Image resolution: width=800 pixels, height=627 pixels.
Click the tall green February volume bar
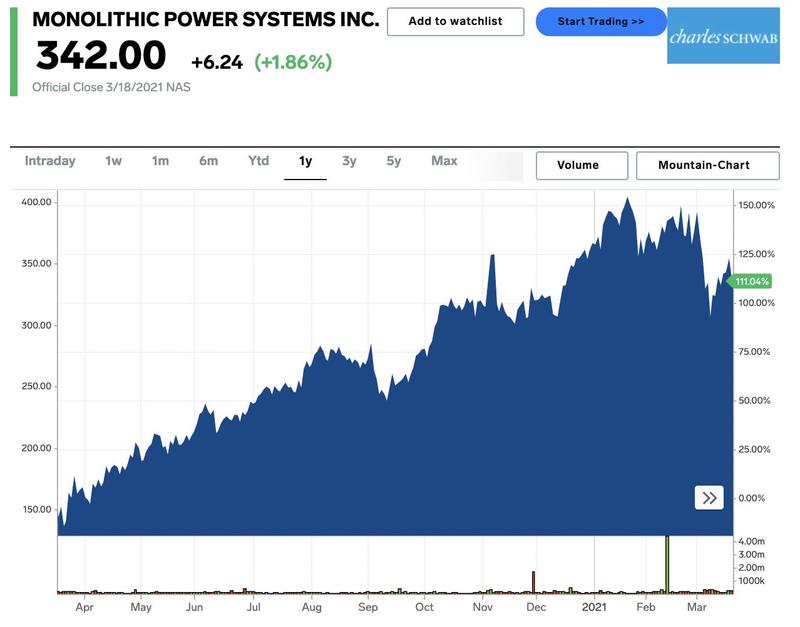(x=666, y=564)
